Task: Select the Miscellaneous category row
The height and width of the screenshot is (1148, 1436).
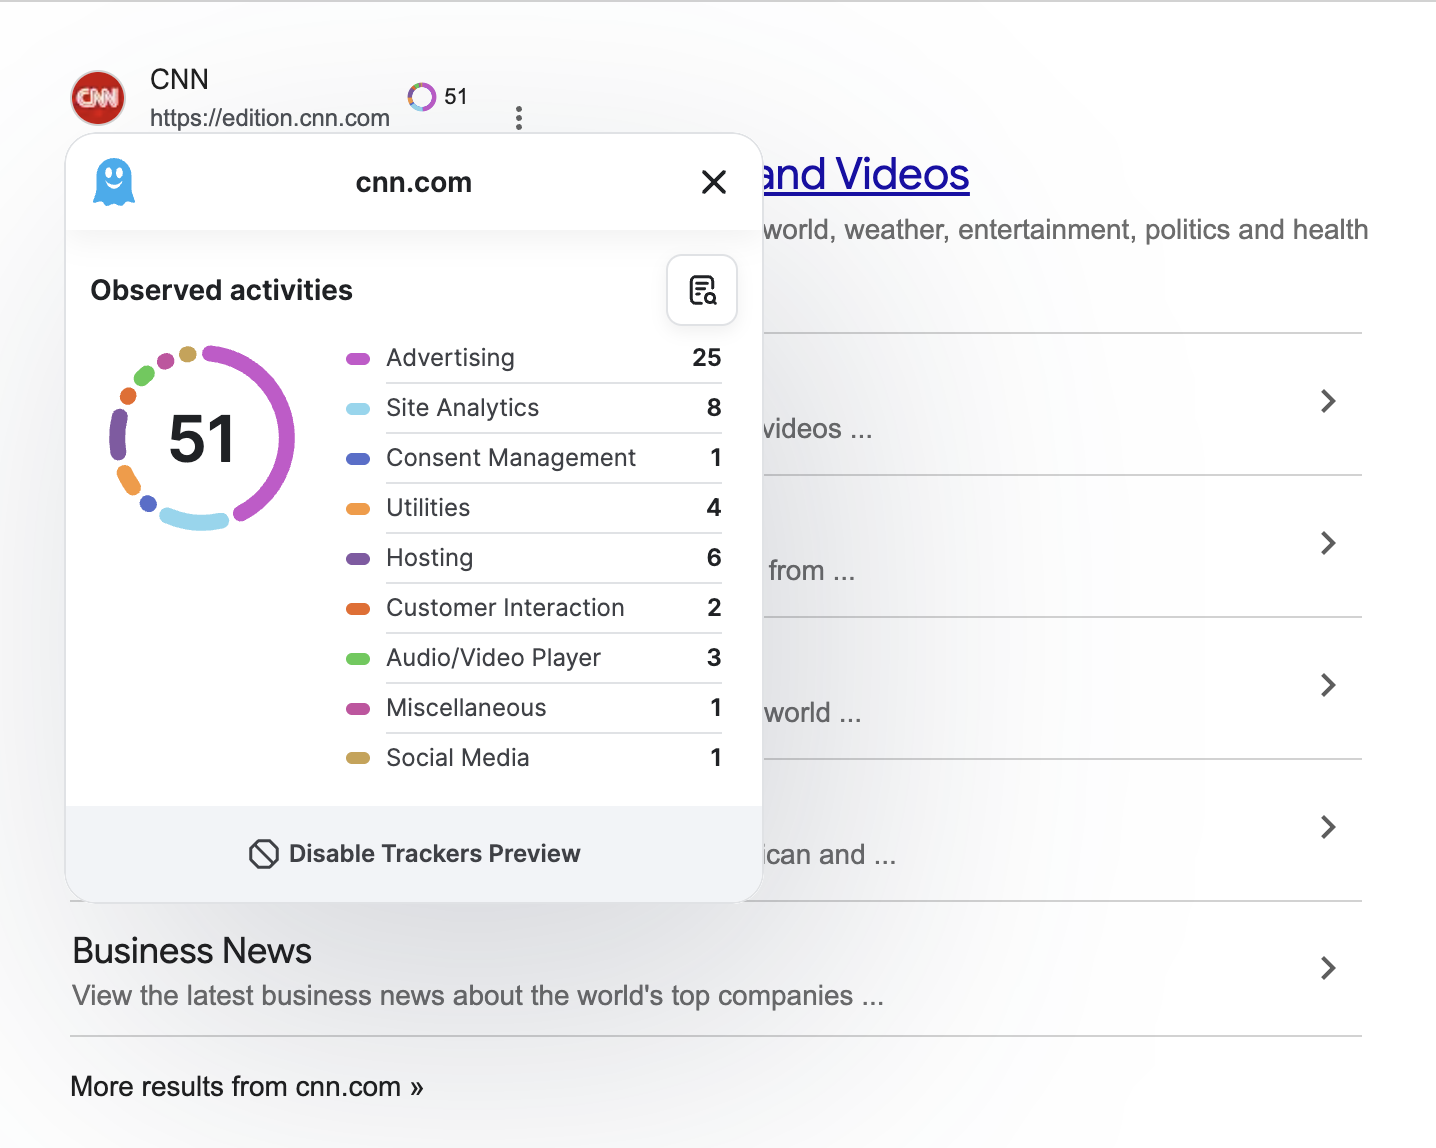Action: point(534,708)
